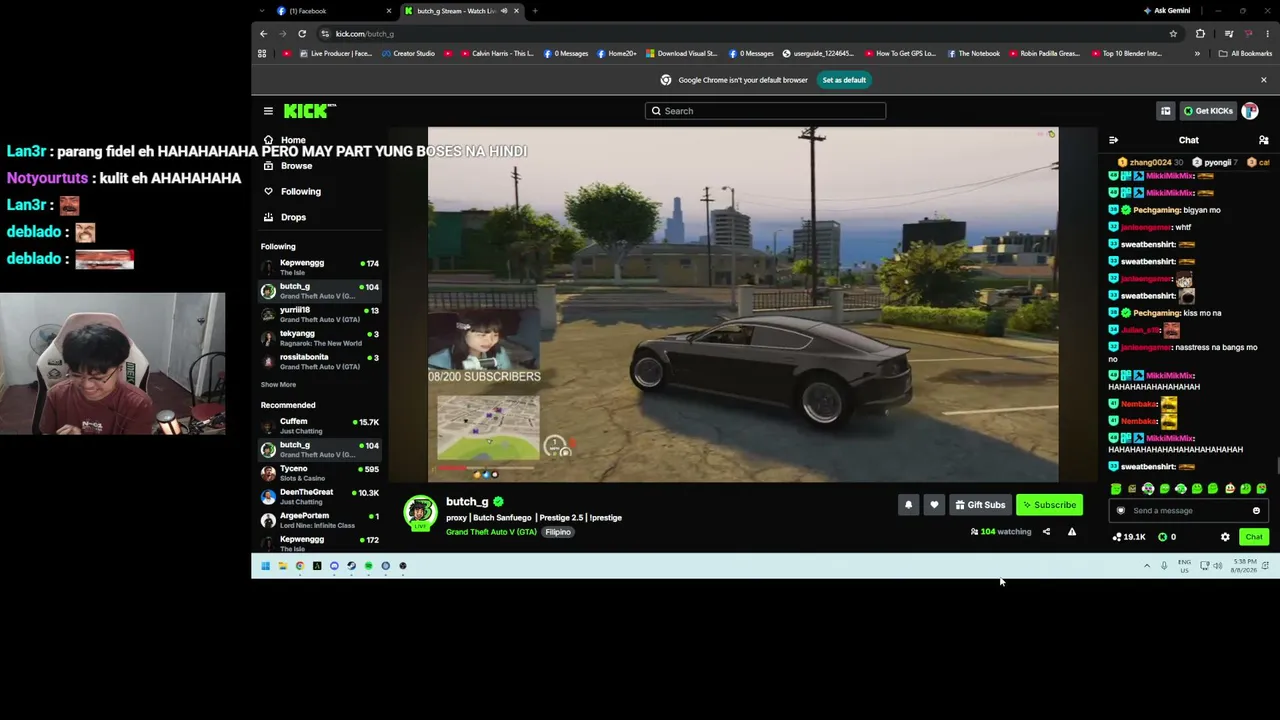
Task: Open the user profile avatar menu
Action: 1250,111
